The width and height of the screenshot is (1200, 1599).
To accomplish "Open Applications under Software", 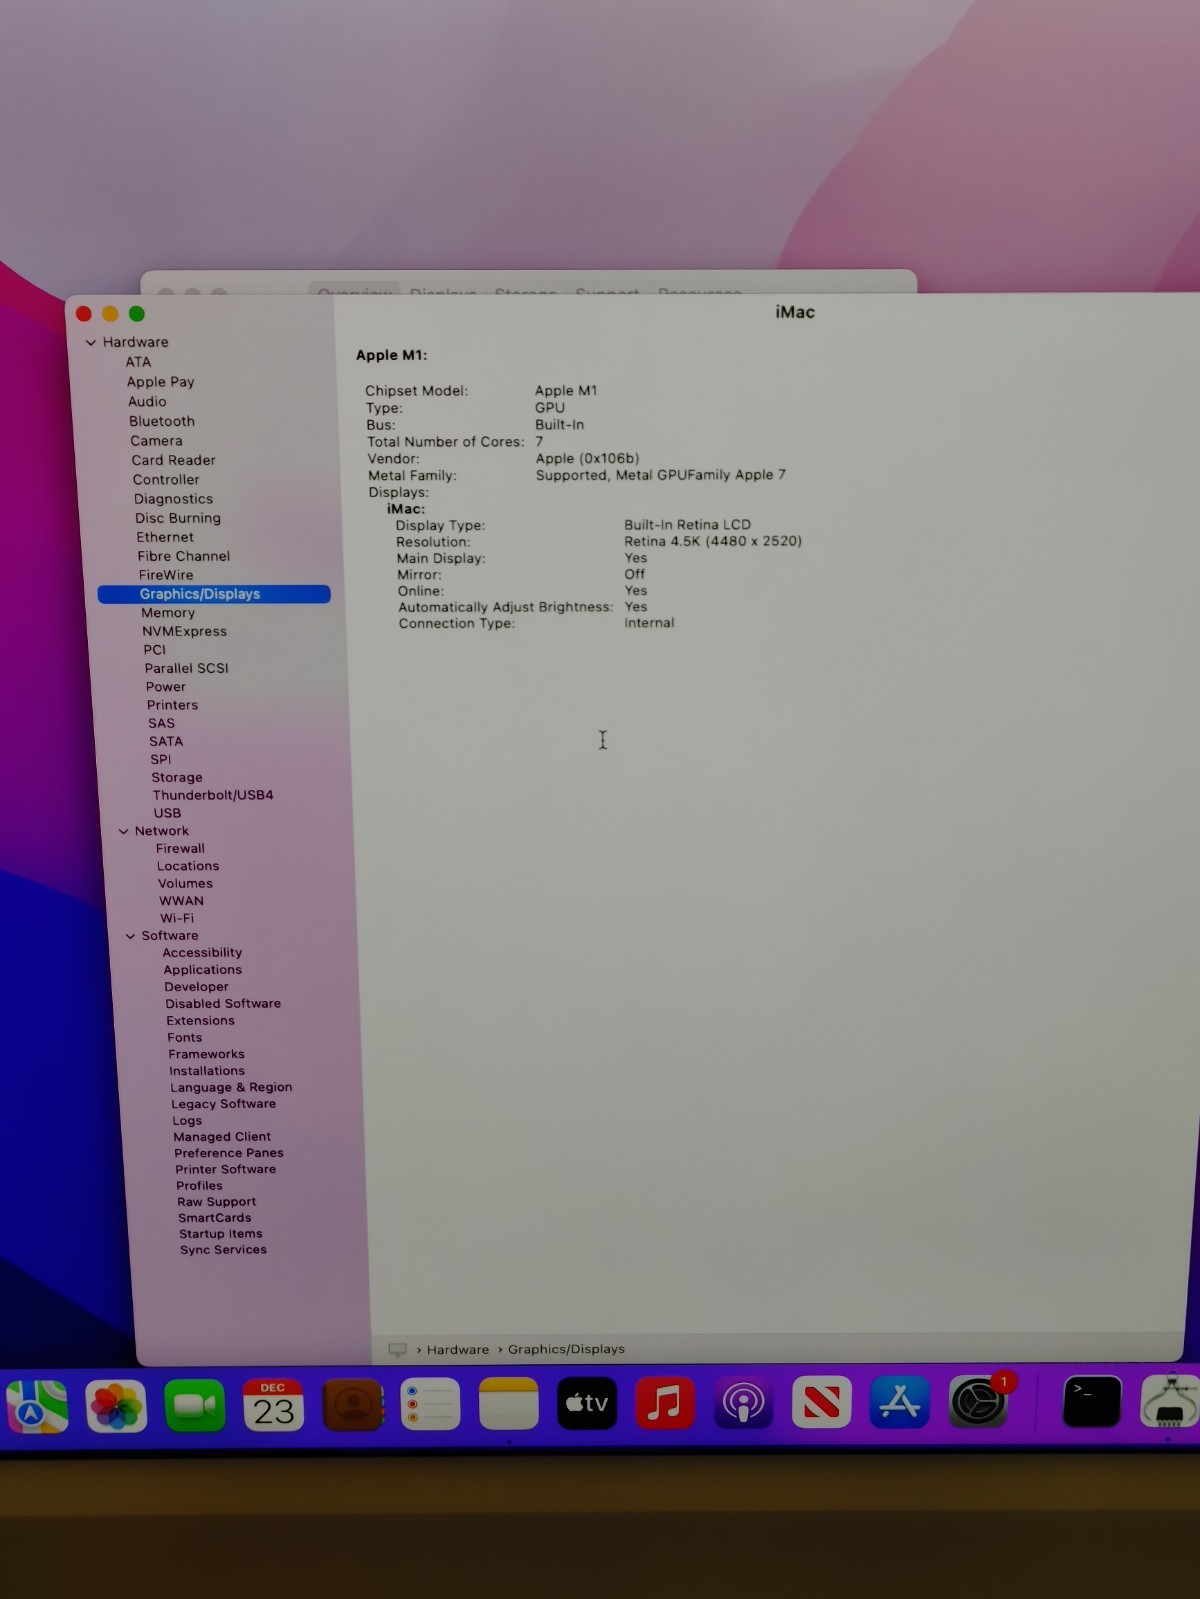I will tap(202, 970).
